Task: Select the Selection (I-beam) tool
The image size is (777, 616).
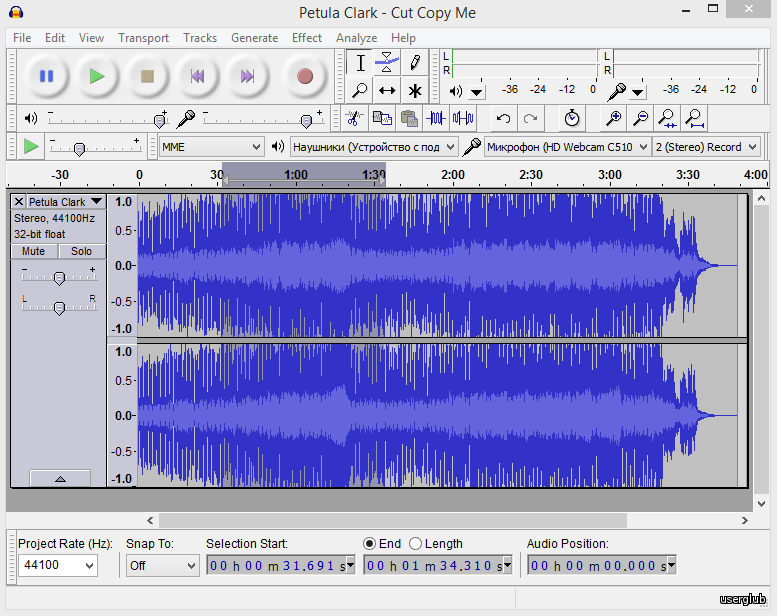Action: (360, 63)
